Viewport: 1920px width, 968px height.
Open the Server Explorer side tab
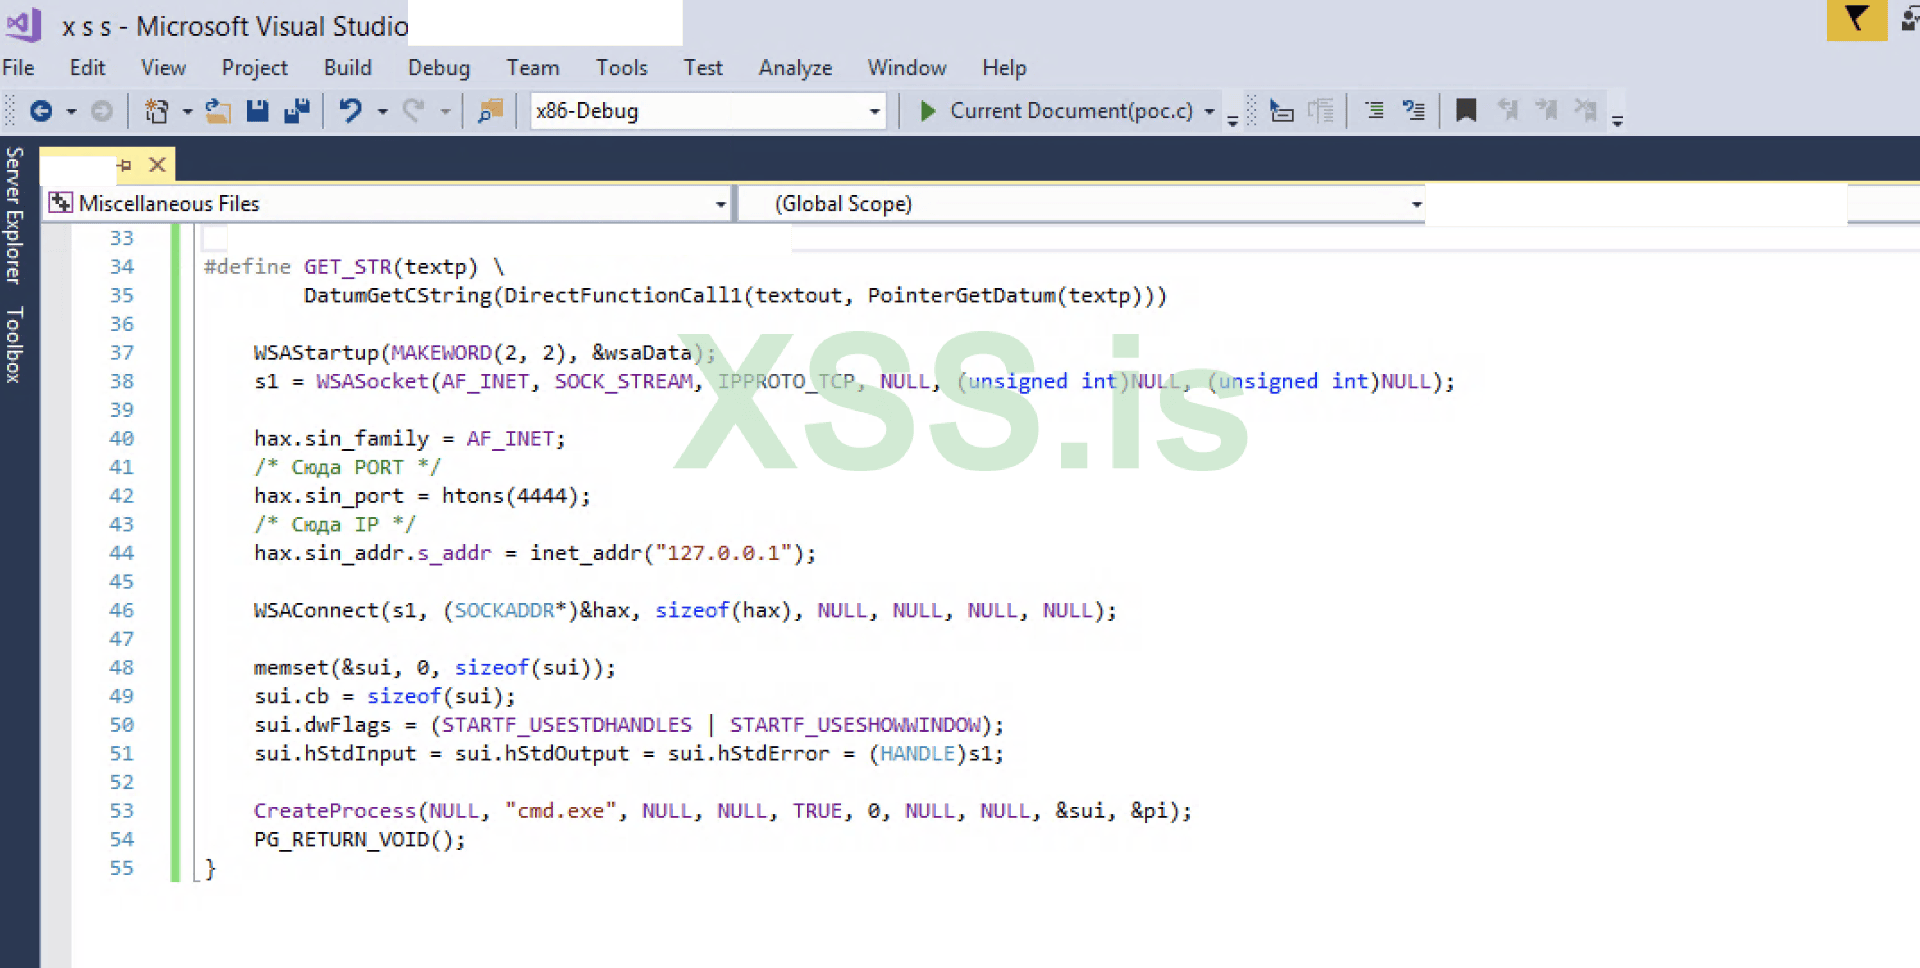[14, 215]
